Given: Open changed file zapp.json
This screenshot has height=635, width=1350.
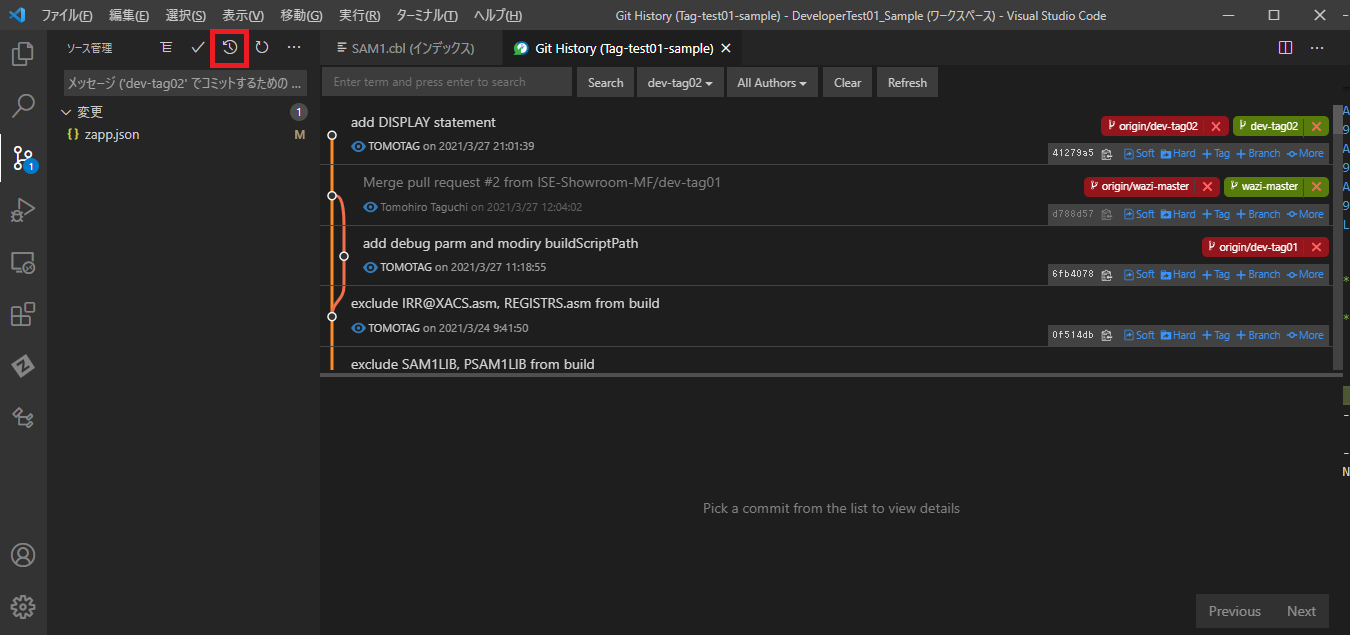Looking at the screenshot, I should [112, 134].
